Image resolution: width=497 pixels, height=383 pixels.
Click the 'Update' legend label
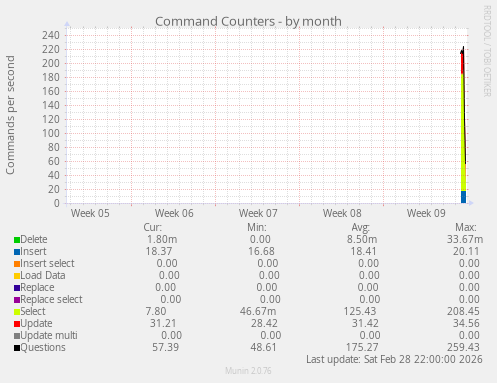[36, 323]
